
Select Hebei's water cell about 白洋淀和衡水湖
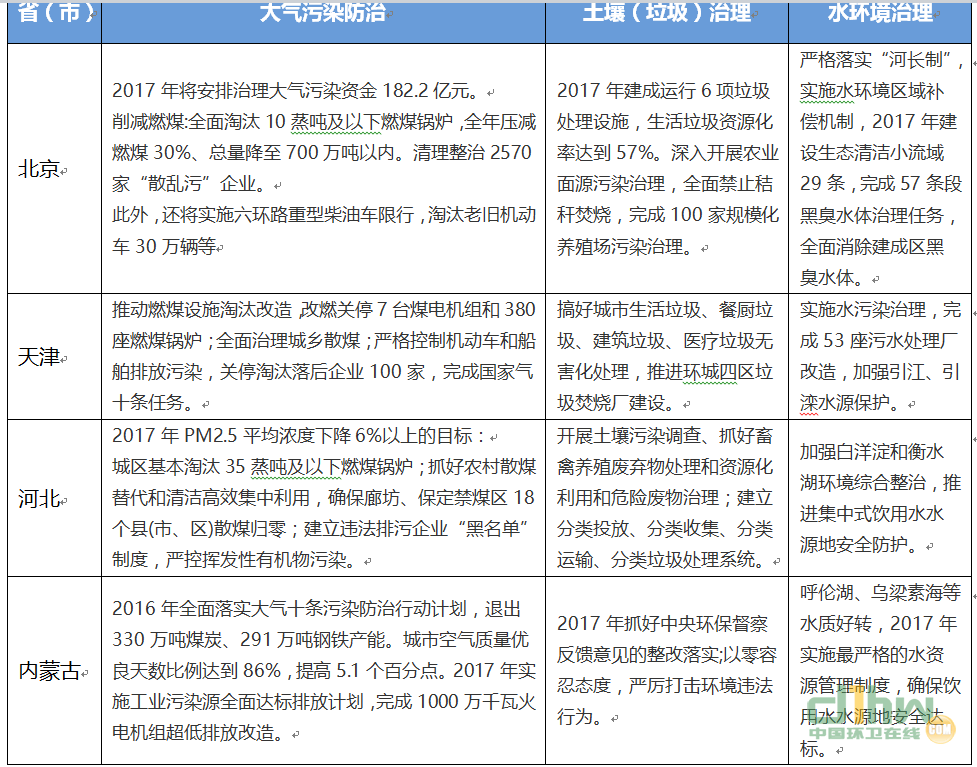[880, 497]
